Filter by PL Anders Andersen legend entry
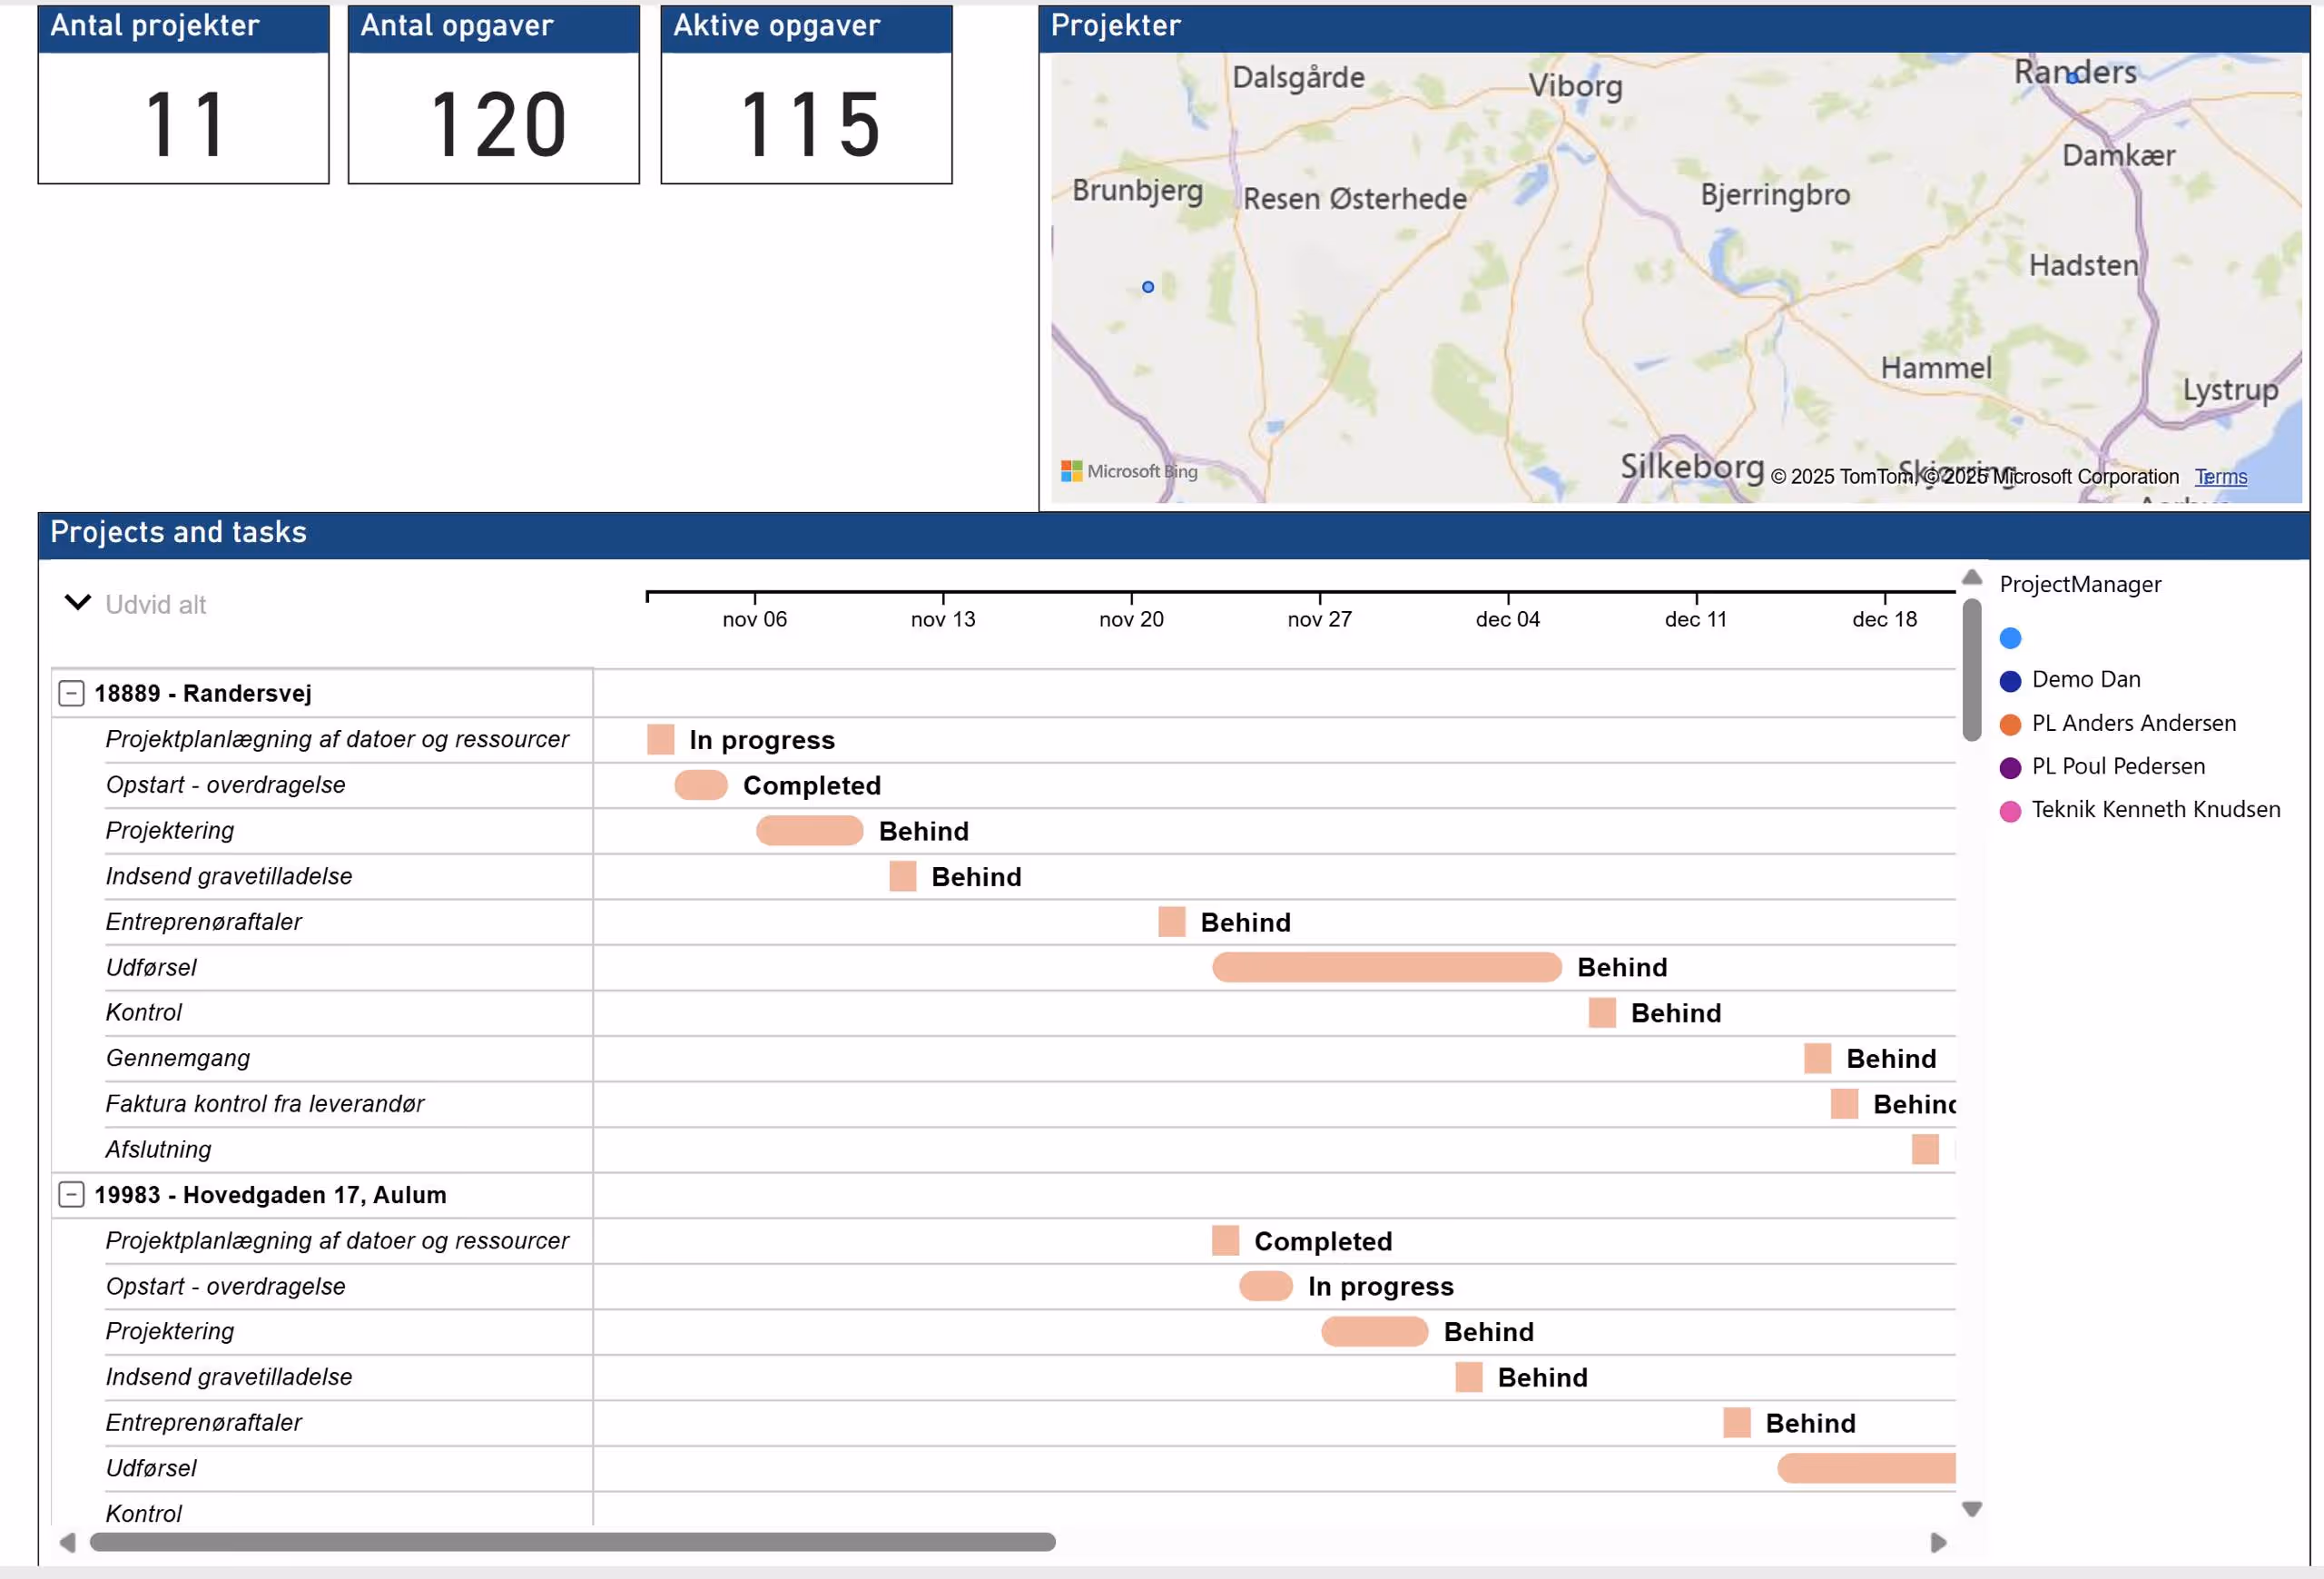This screenshot has height=1579, width=2324. pos(2132,723)
